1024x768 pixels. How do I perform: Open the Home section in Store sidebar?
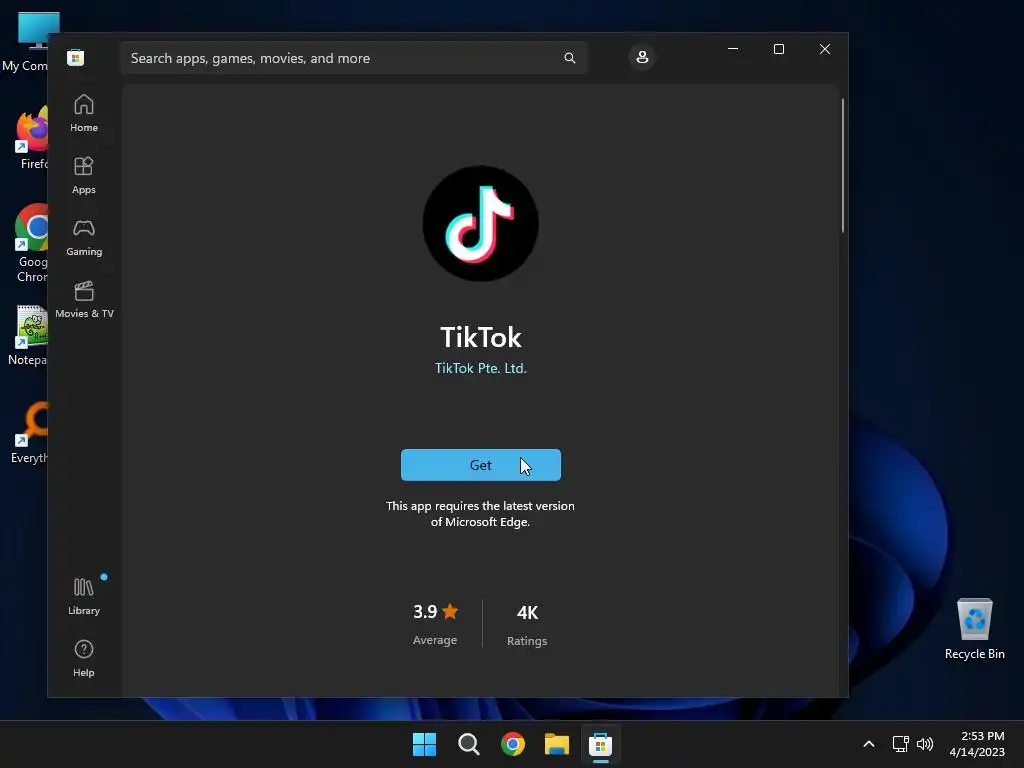tap(84, 114)
